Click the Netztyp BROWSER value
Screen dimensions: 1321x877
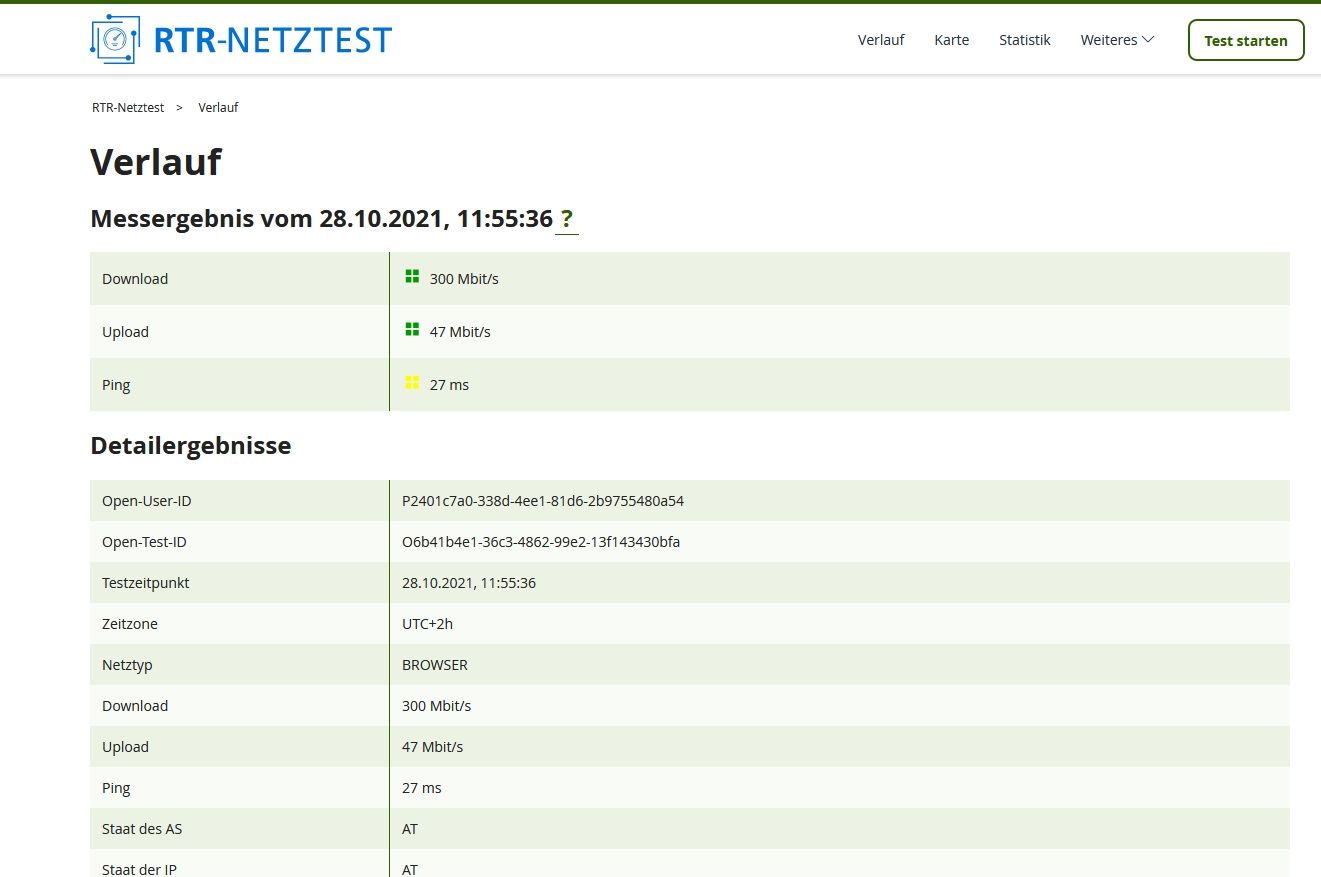pos(435,665)
